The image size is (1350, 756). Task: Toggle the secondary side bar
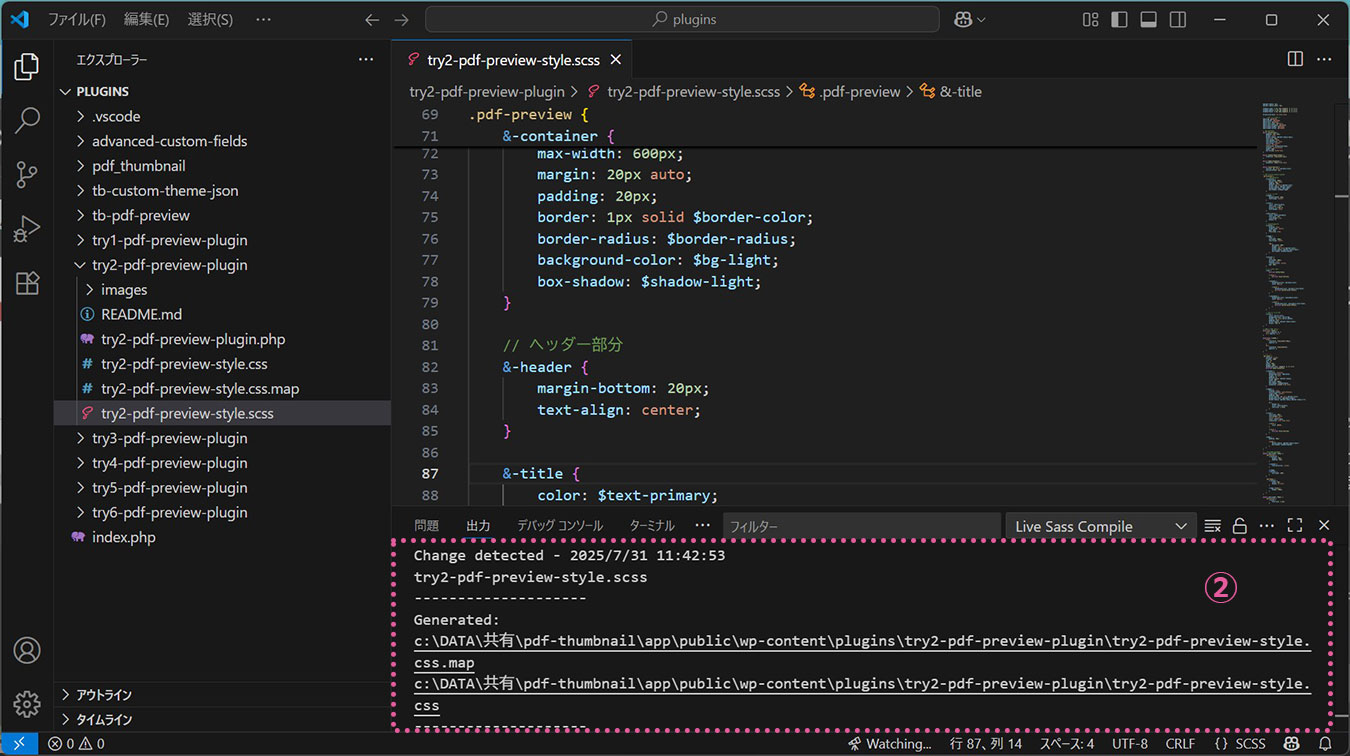pyautogui.click(x=1178, y=19)
